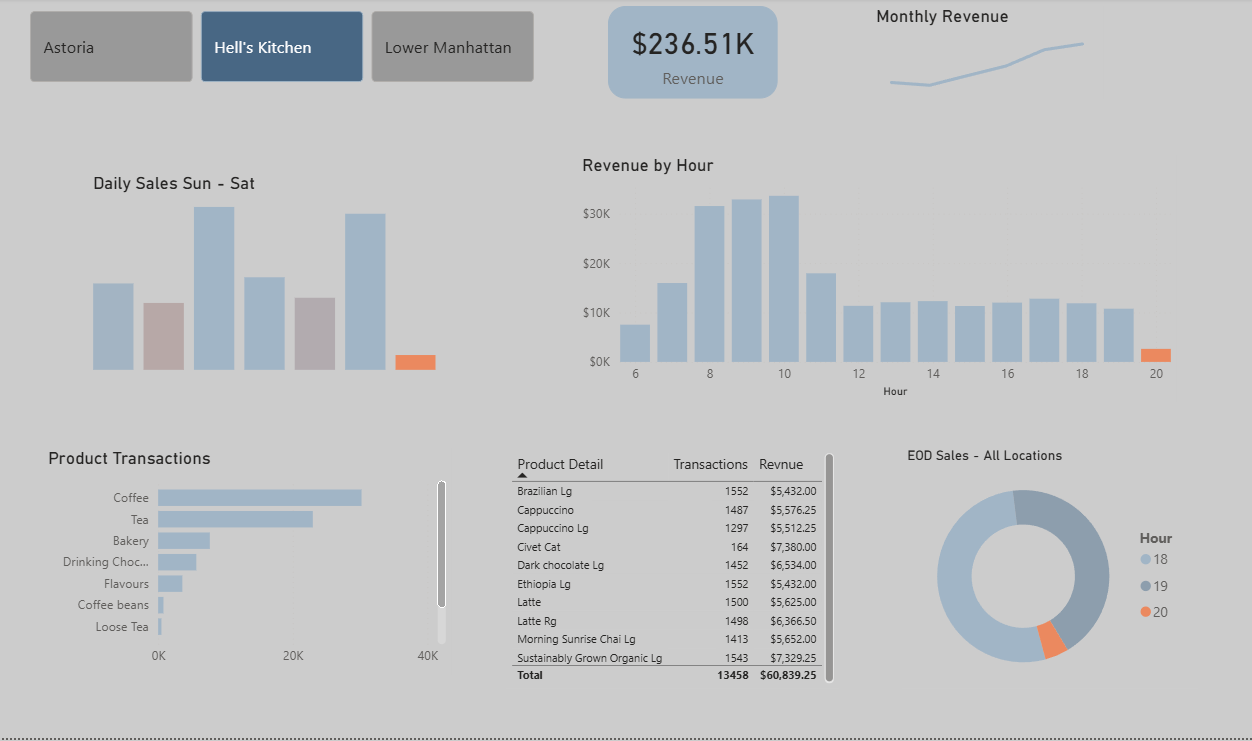This screenshot has width=1252, height=741.
Task: Sort table by Revnue column header
Action: [x=780, y=464]
